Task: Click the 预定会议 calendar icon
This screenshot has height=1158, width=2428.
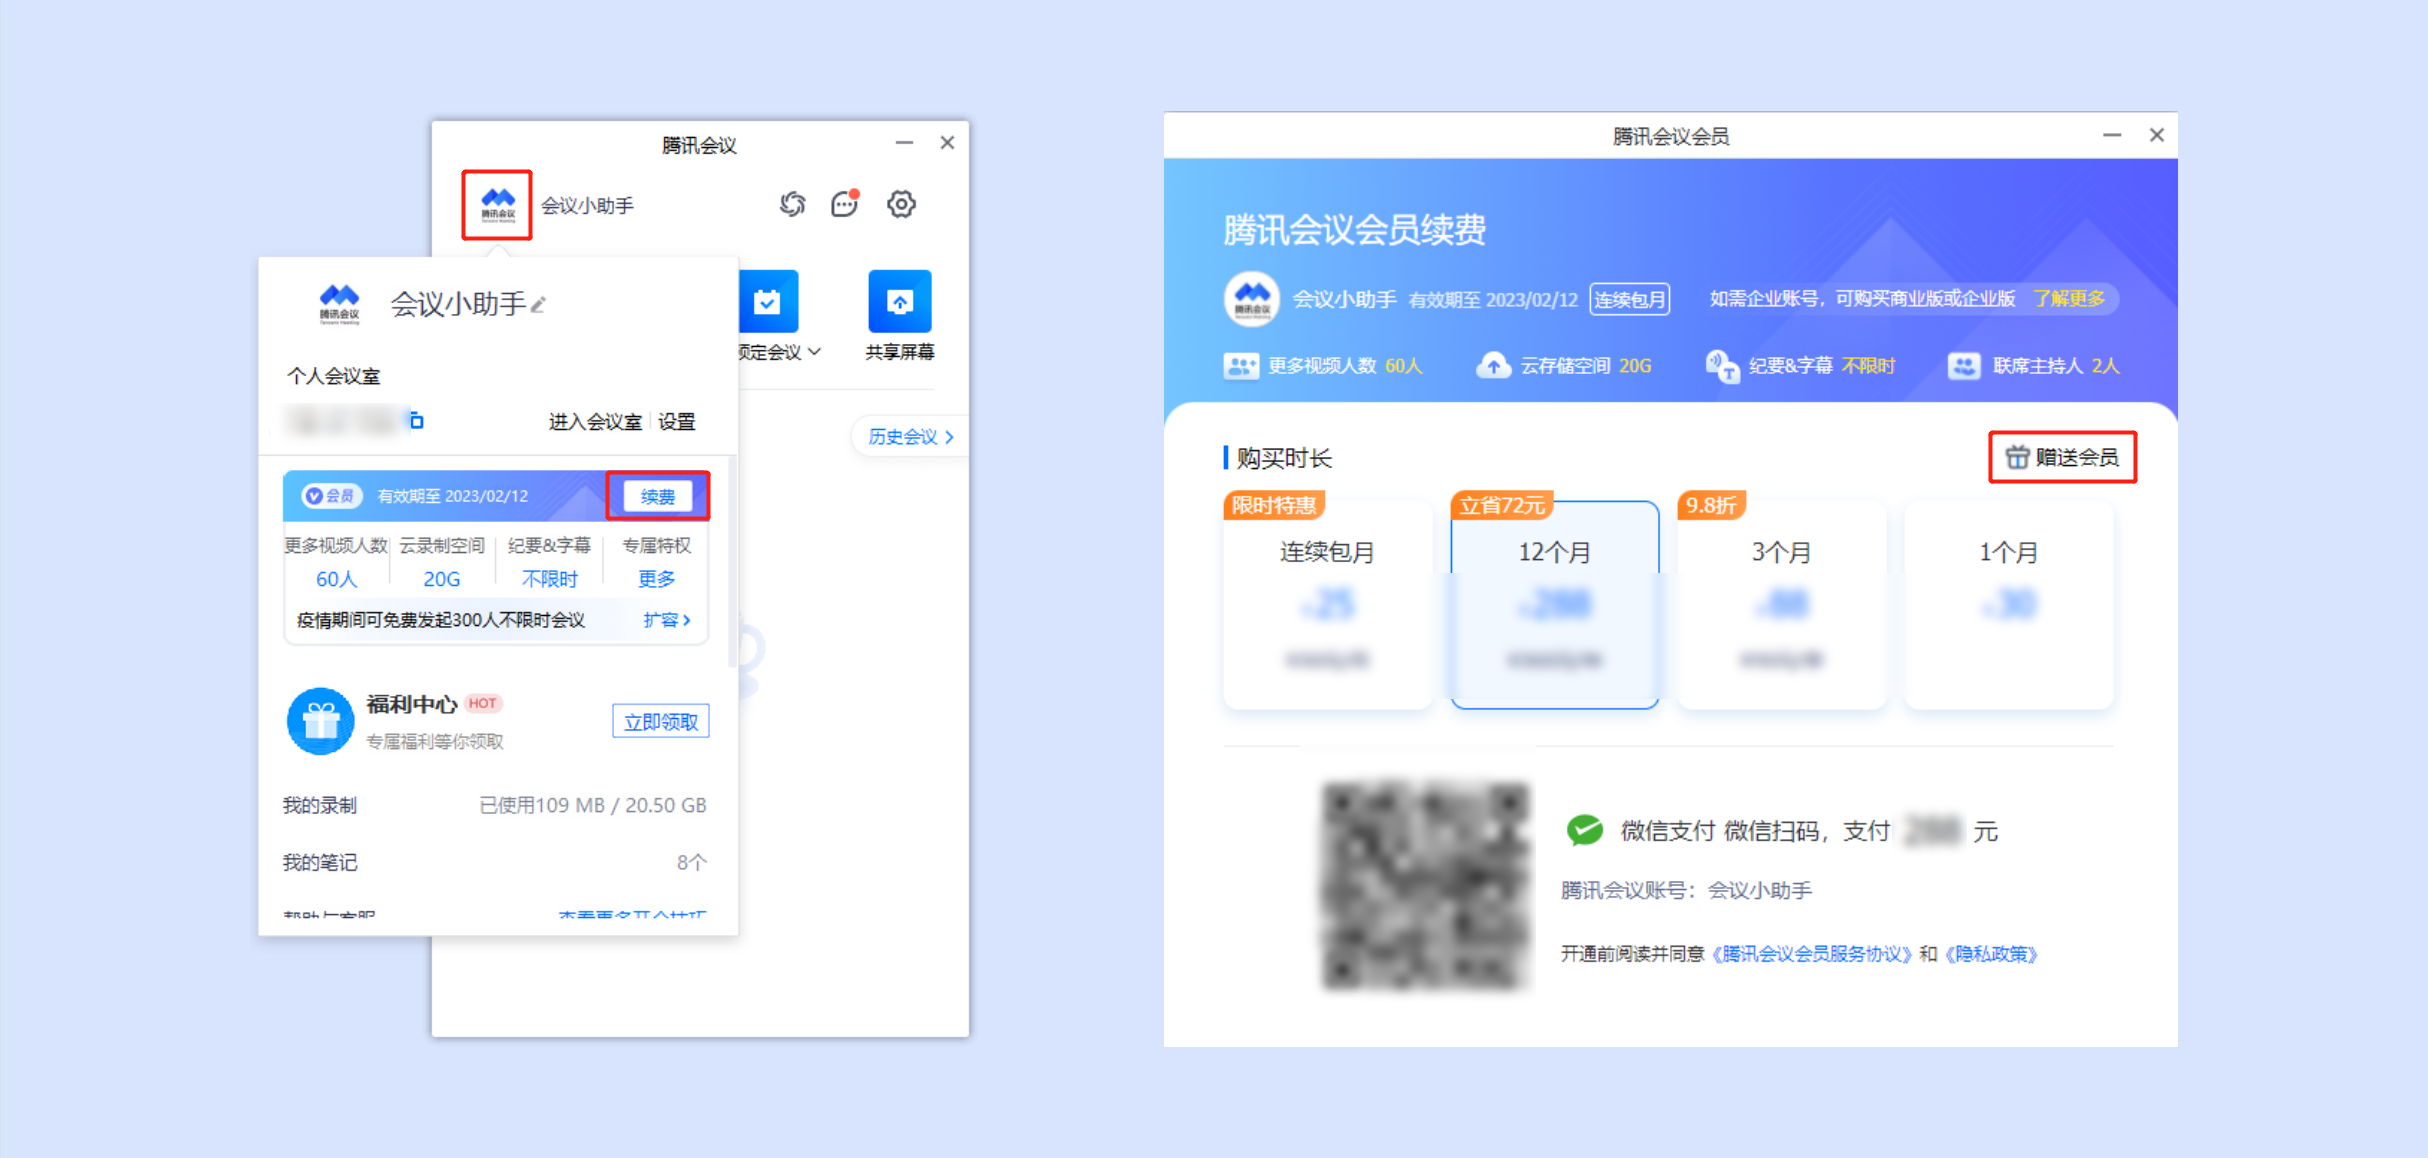Action: [x=768, y=301]
